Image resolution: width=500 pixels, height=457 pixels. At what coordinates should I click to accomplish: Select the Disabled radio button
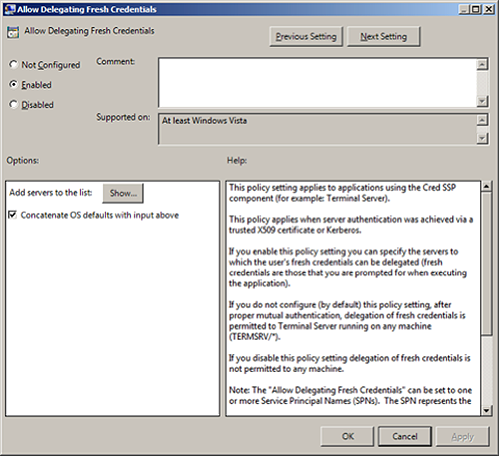click(x=13, y=104)
